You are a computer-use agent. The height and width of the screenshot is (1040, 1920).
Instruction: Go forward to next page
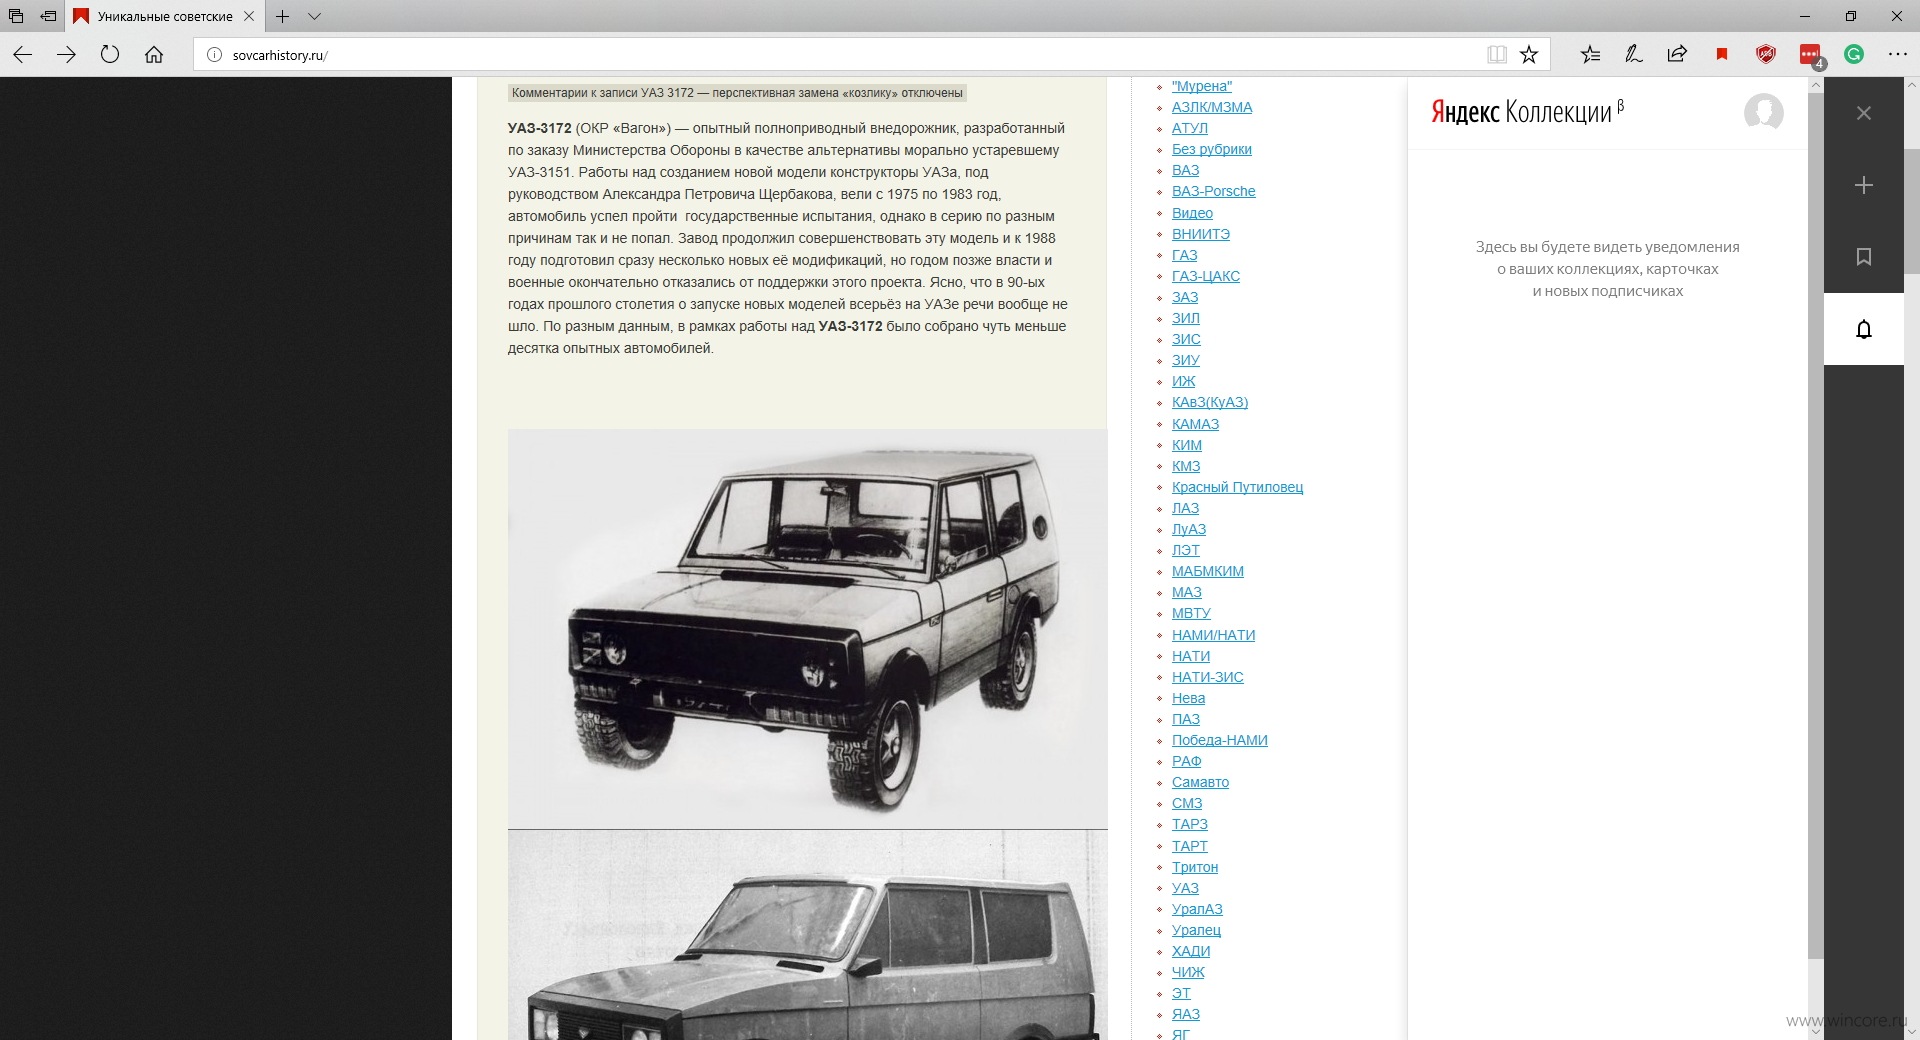[x=66, y=55]
